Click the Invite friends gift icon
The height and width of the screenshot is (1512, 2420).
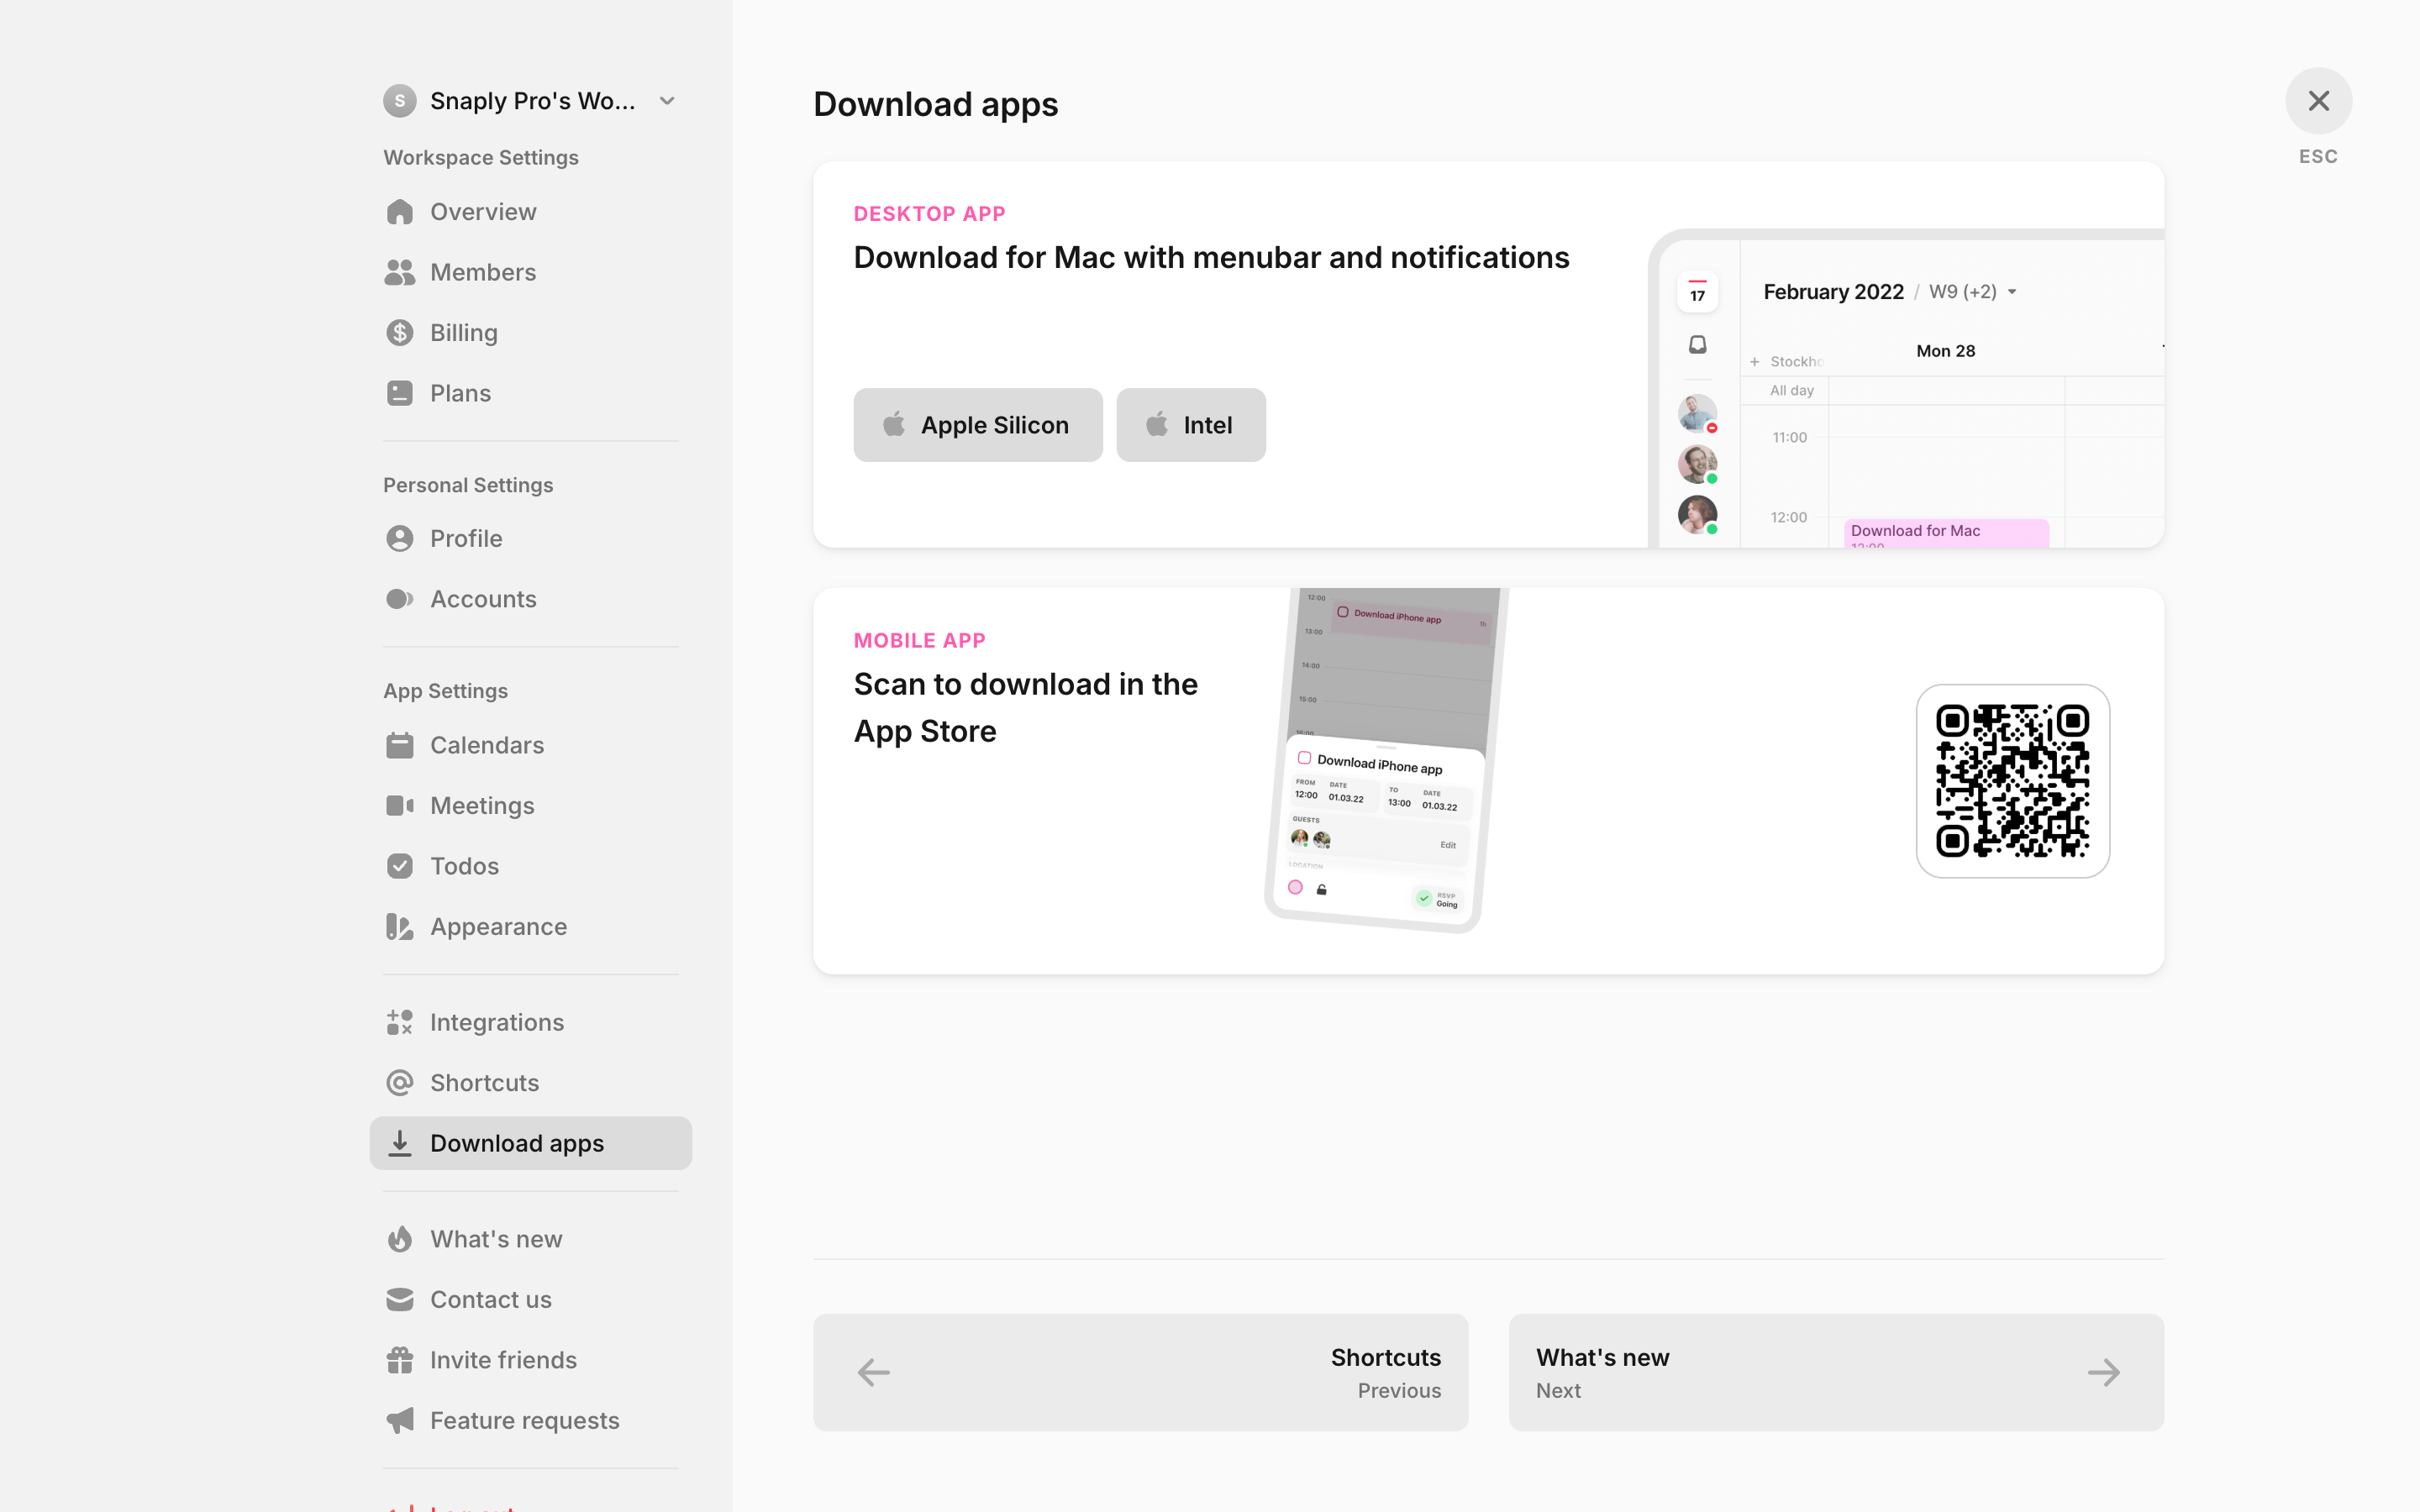(400, 1360)
